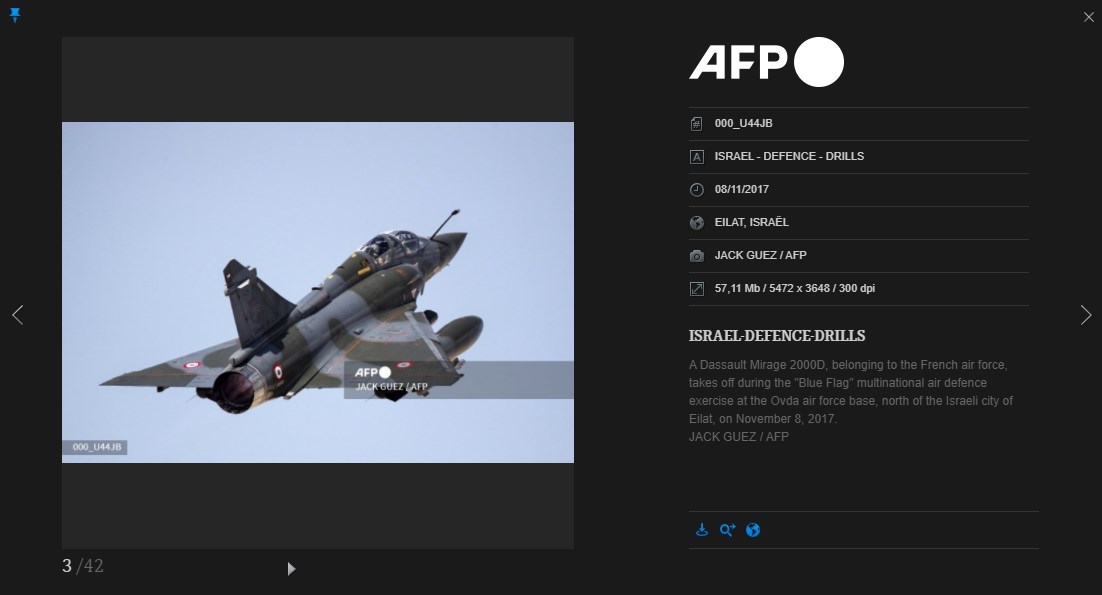Go to the previous image
Image resolution: width=1102 pixels, height=595 pixels.
[x=17, y=315]
